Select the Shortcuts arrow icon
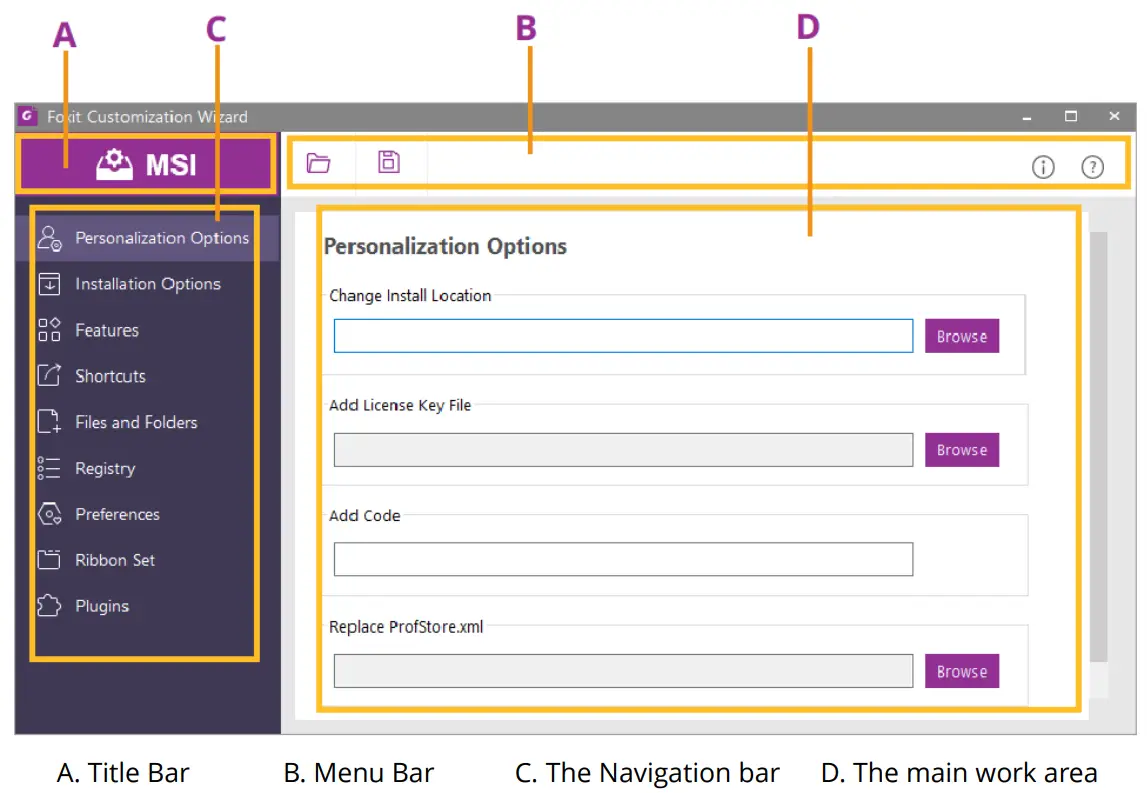Screen dimensions: 1147x793 (x=49, y=376)
